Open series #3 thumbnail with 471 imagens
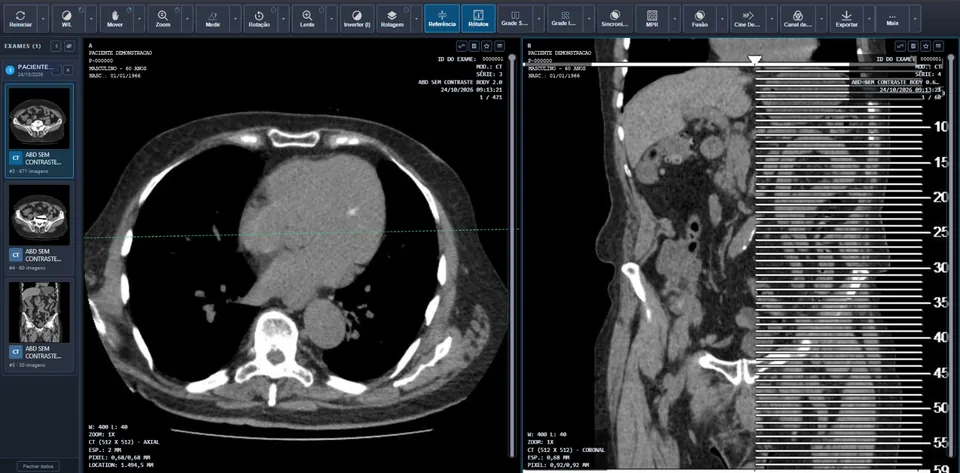960x473 pixels. click(39, 130)
